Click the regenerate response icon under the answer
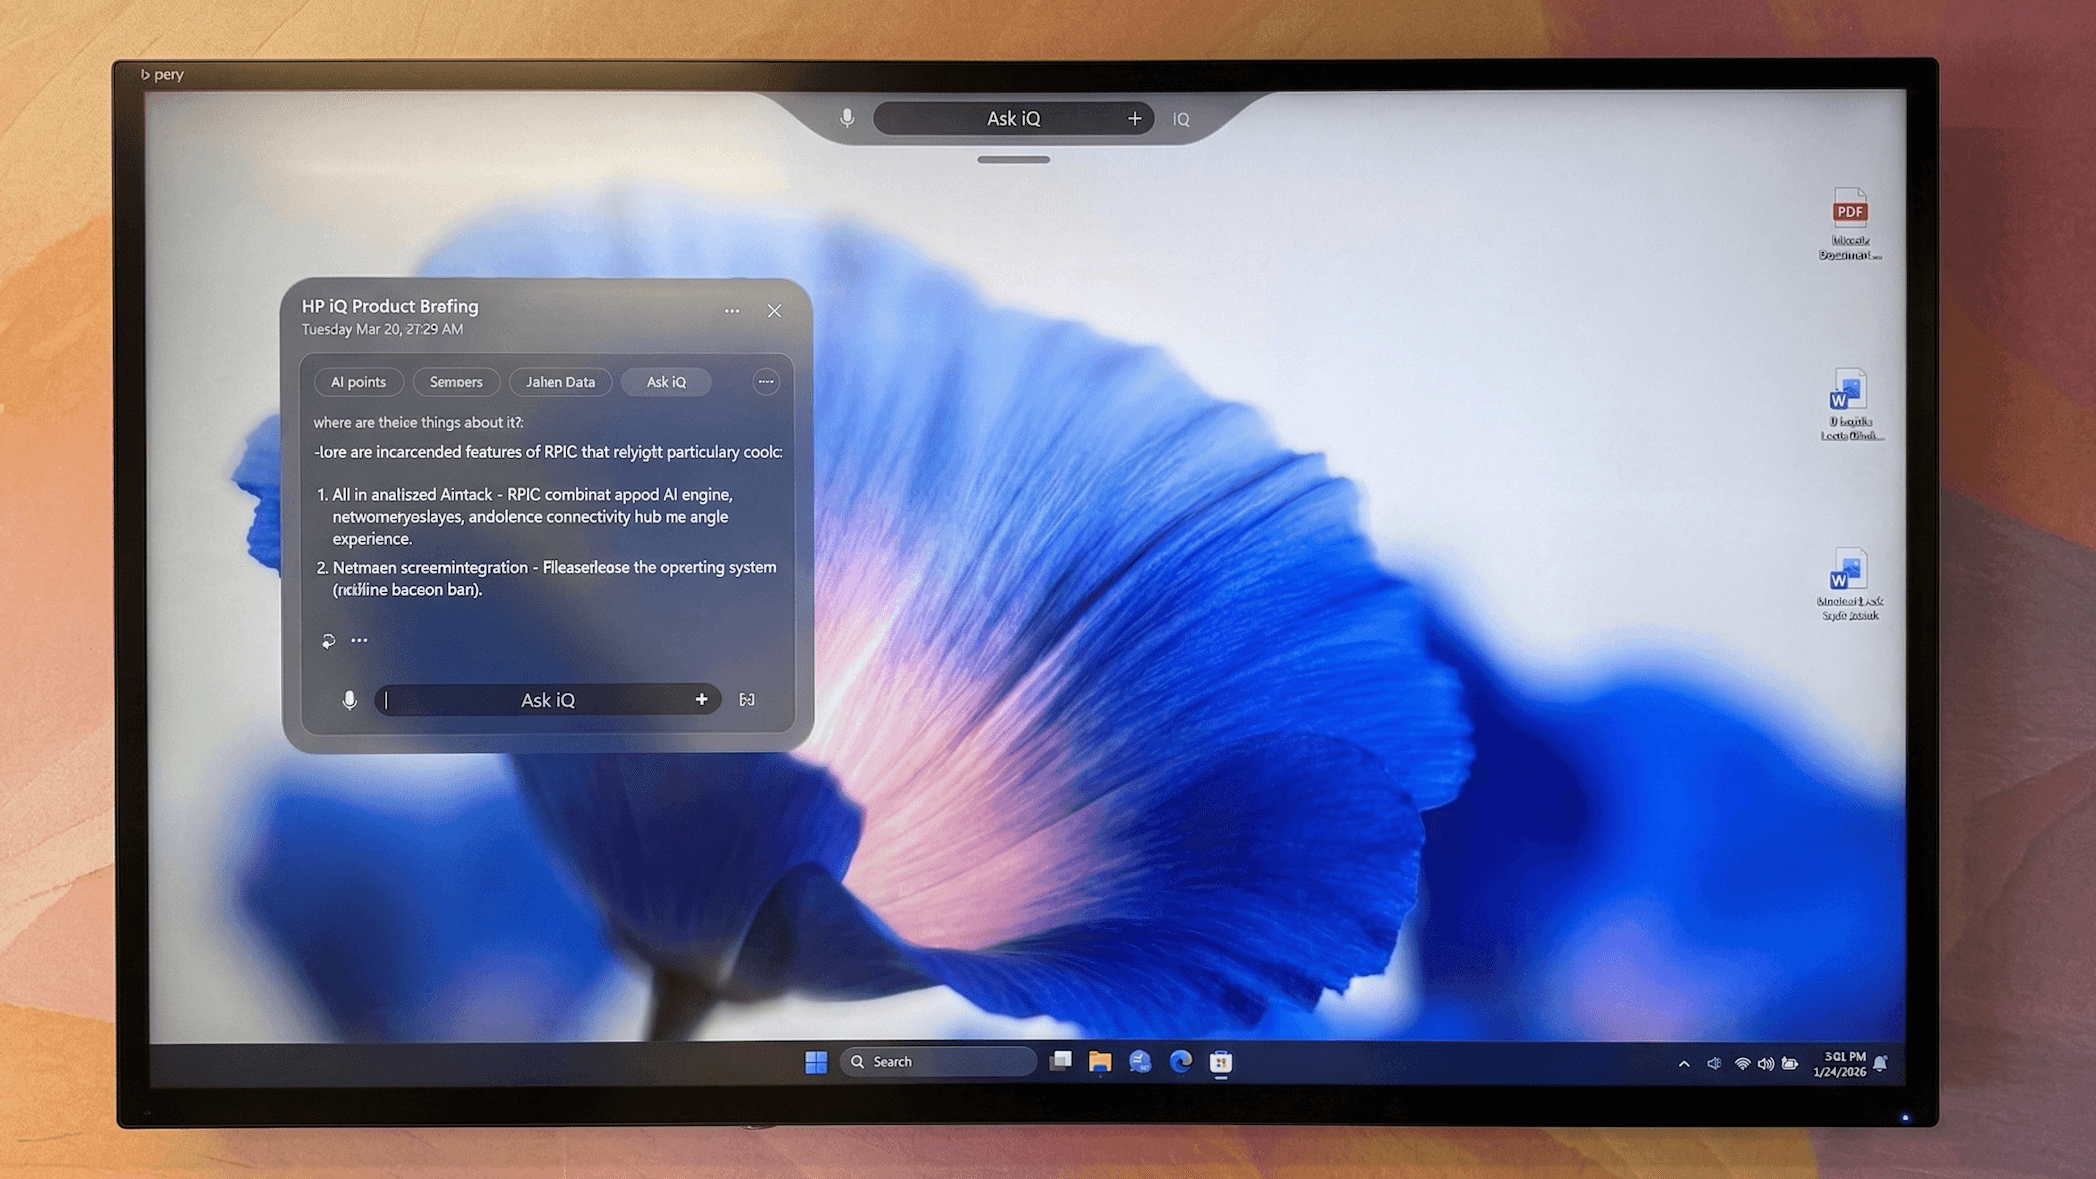2096x1179 pixels. tap(328, 641)
